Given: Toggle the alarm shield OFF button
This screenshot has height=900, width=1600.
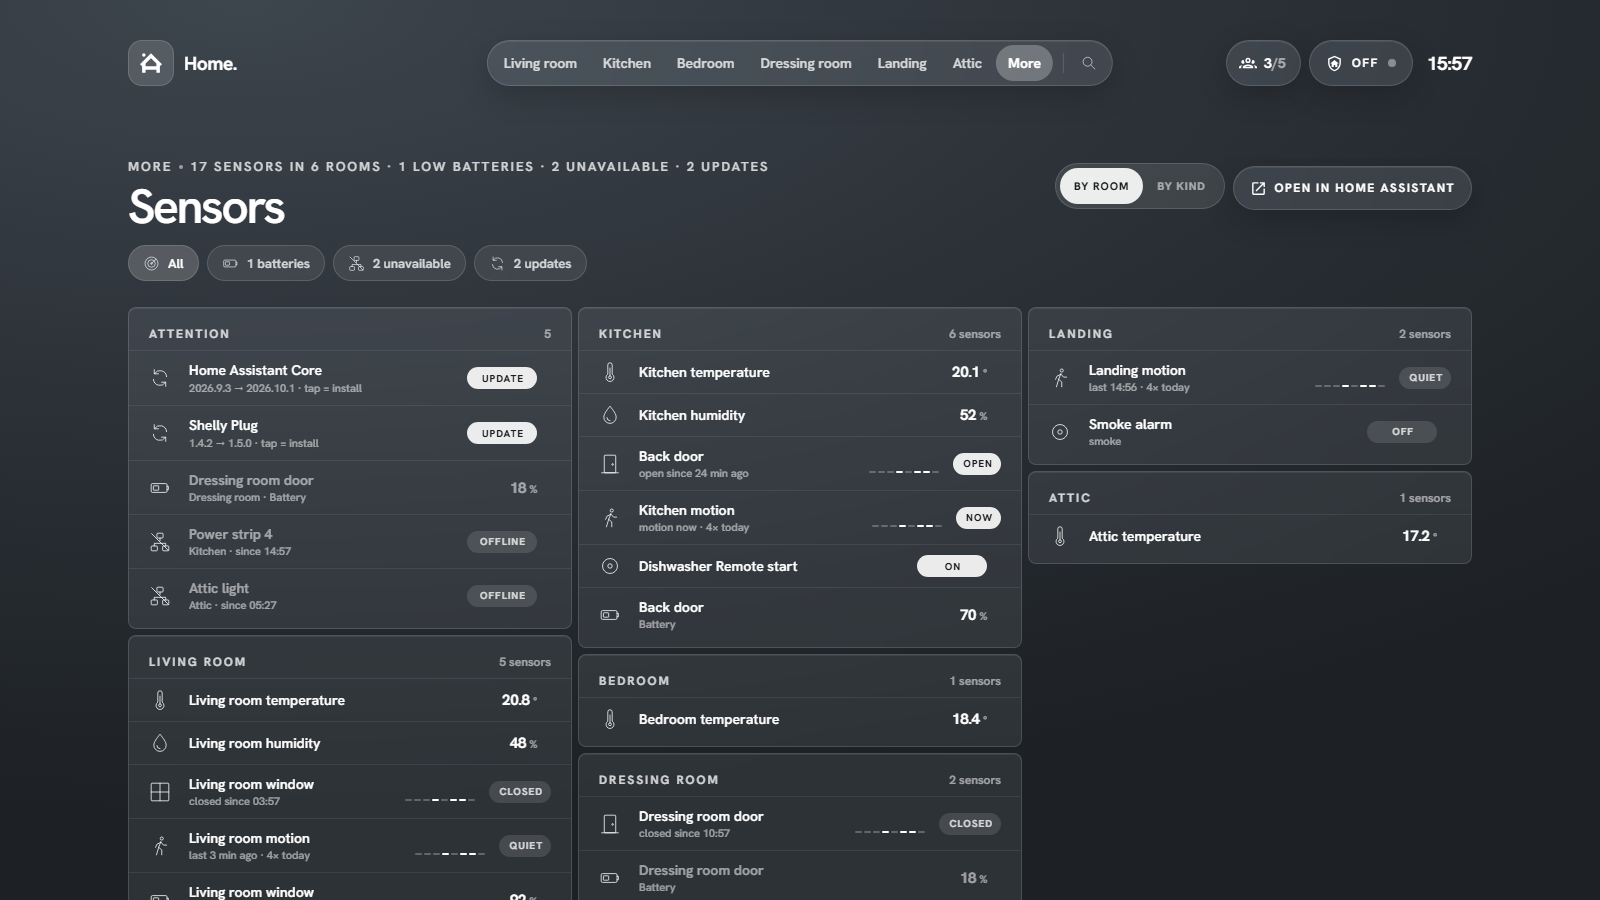Looking at the screenshot, I should point(1361,63).
